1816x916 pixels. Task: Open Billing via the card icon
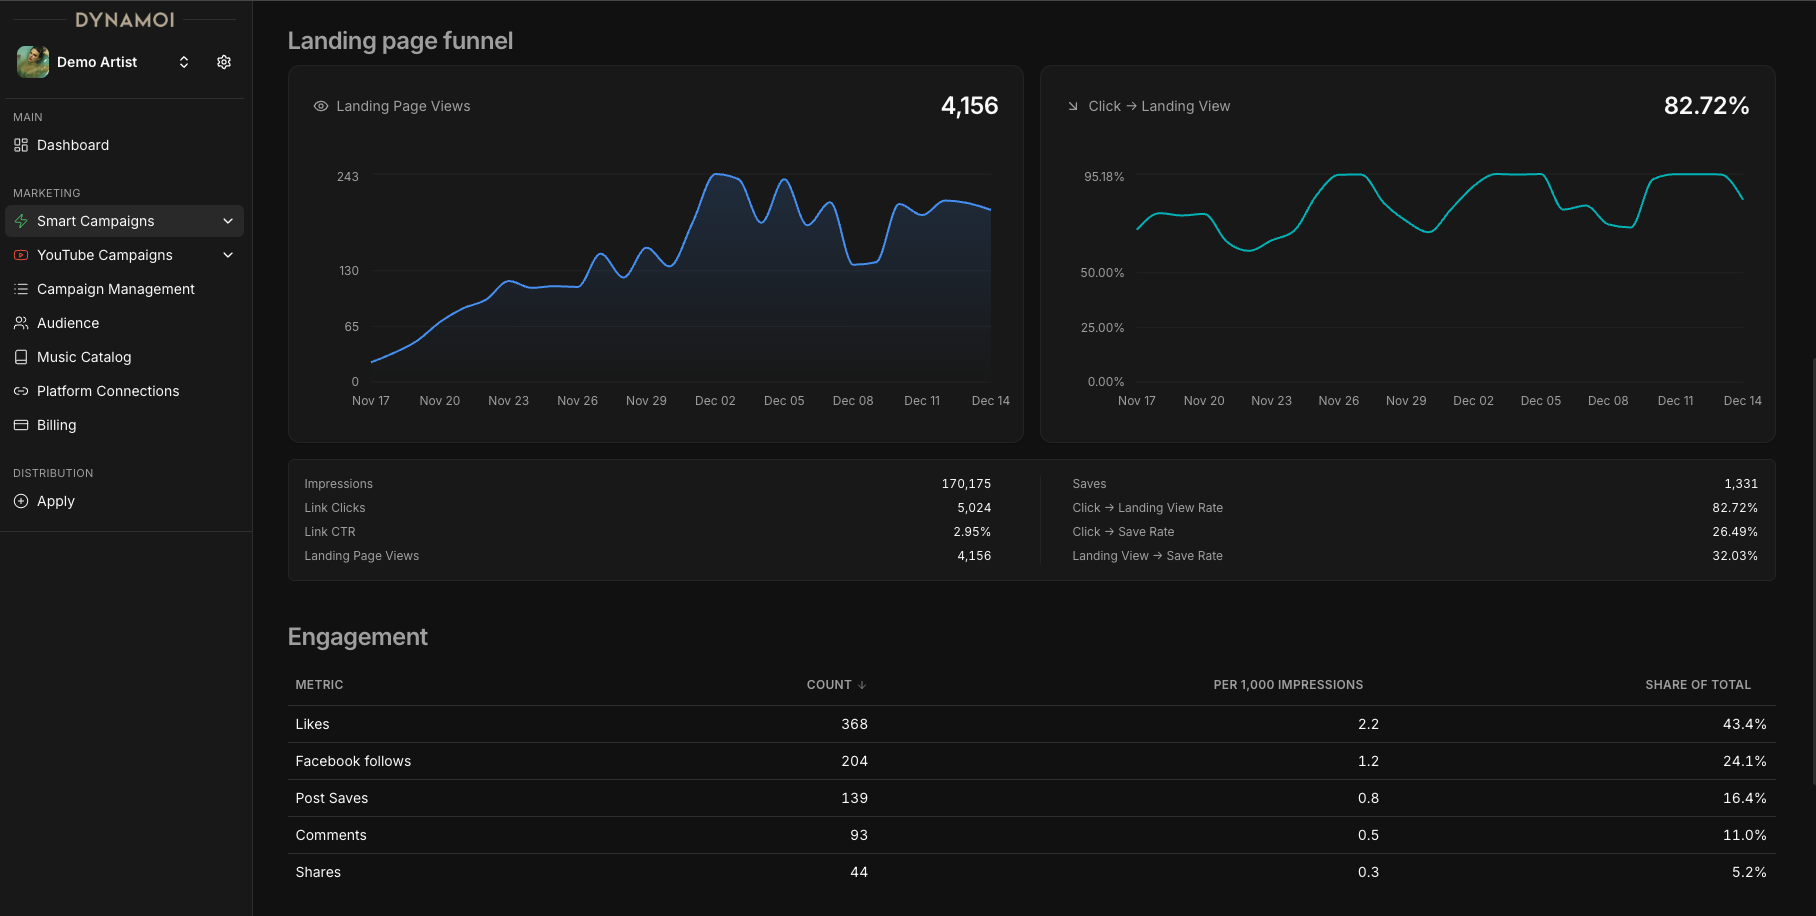tap(21, 425)
